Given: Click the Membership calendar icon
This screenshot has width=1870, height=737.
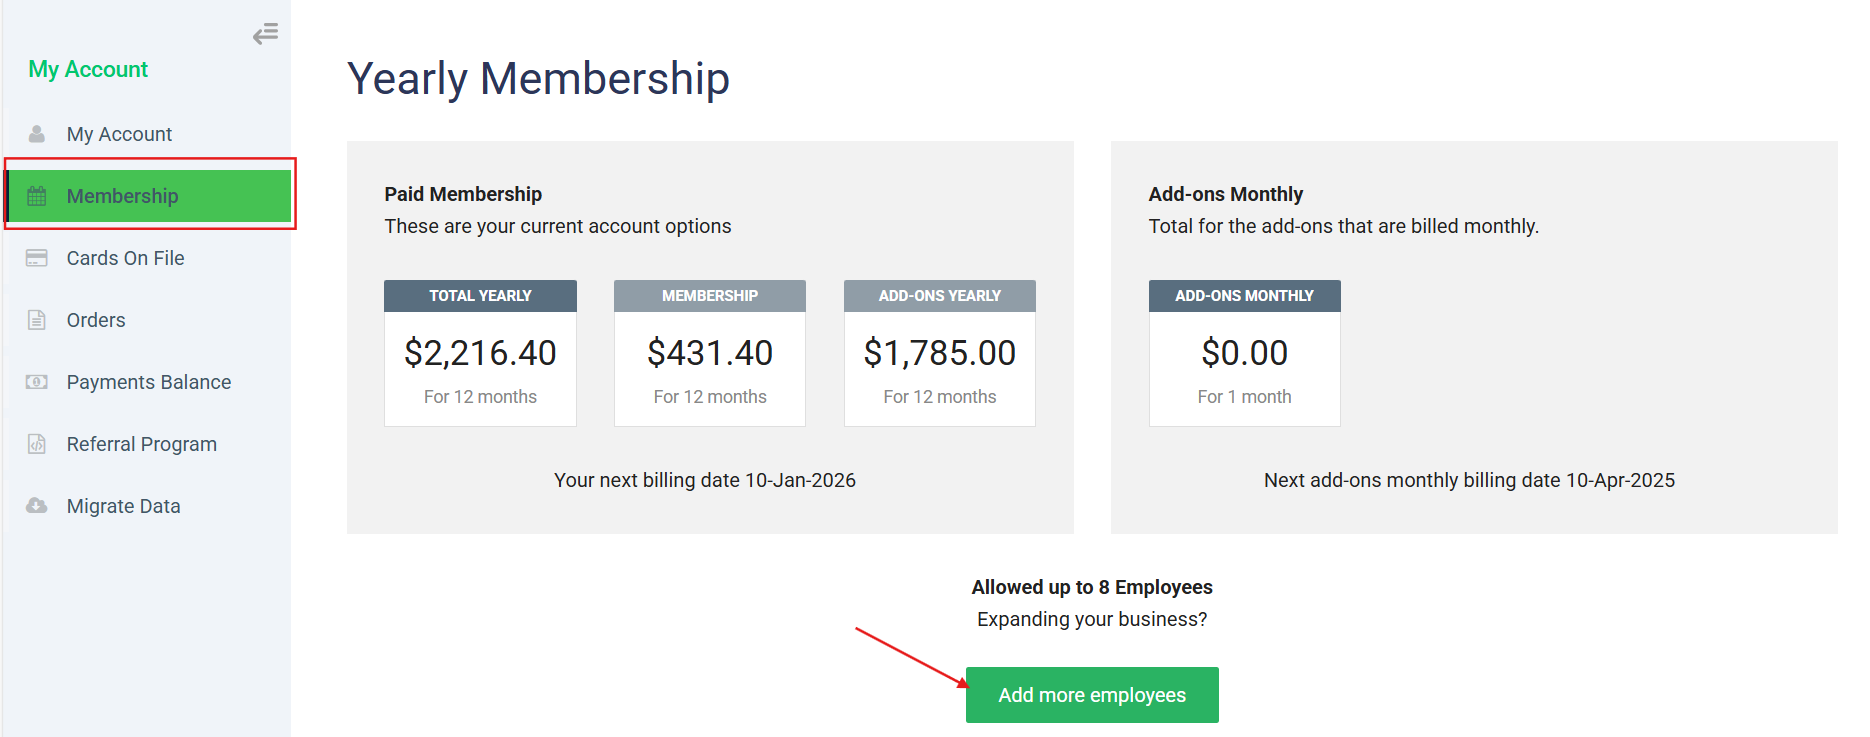Looking at the screenshot, I should point(37,196).
